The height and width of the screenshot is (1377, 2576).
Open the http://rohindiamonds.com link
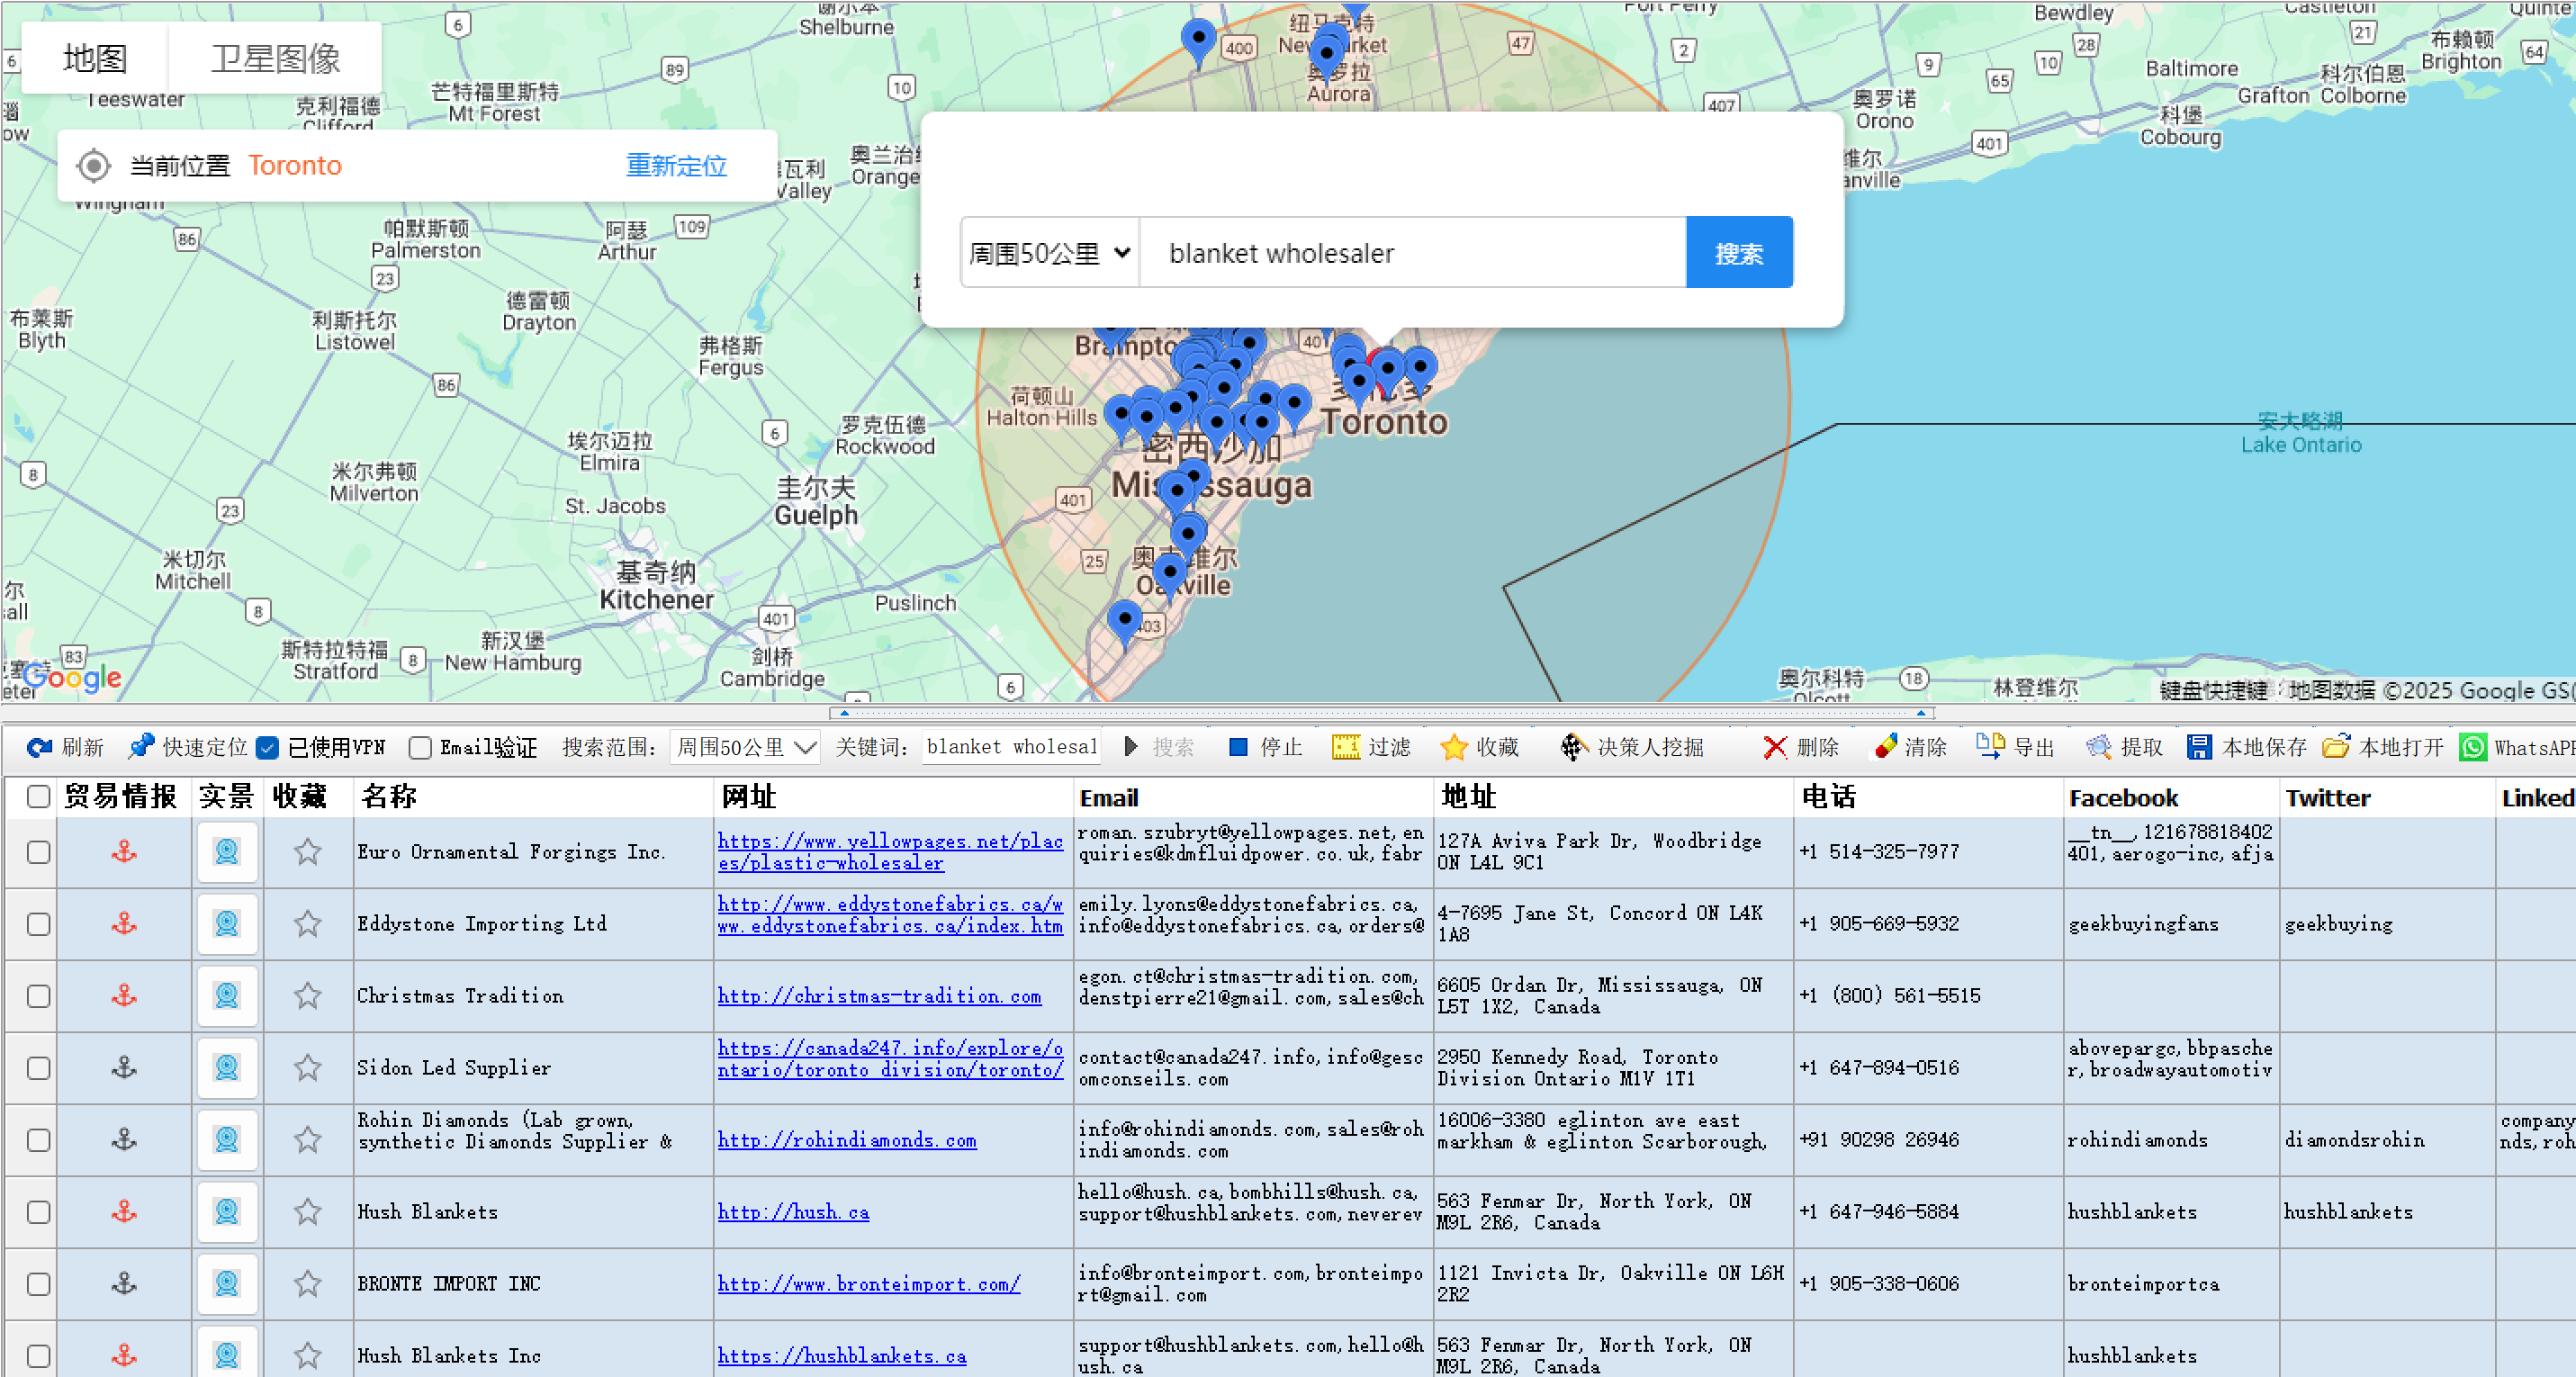click(847, 1140)
